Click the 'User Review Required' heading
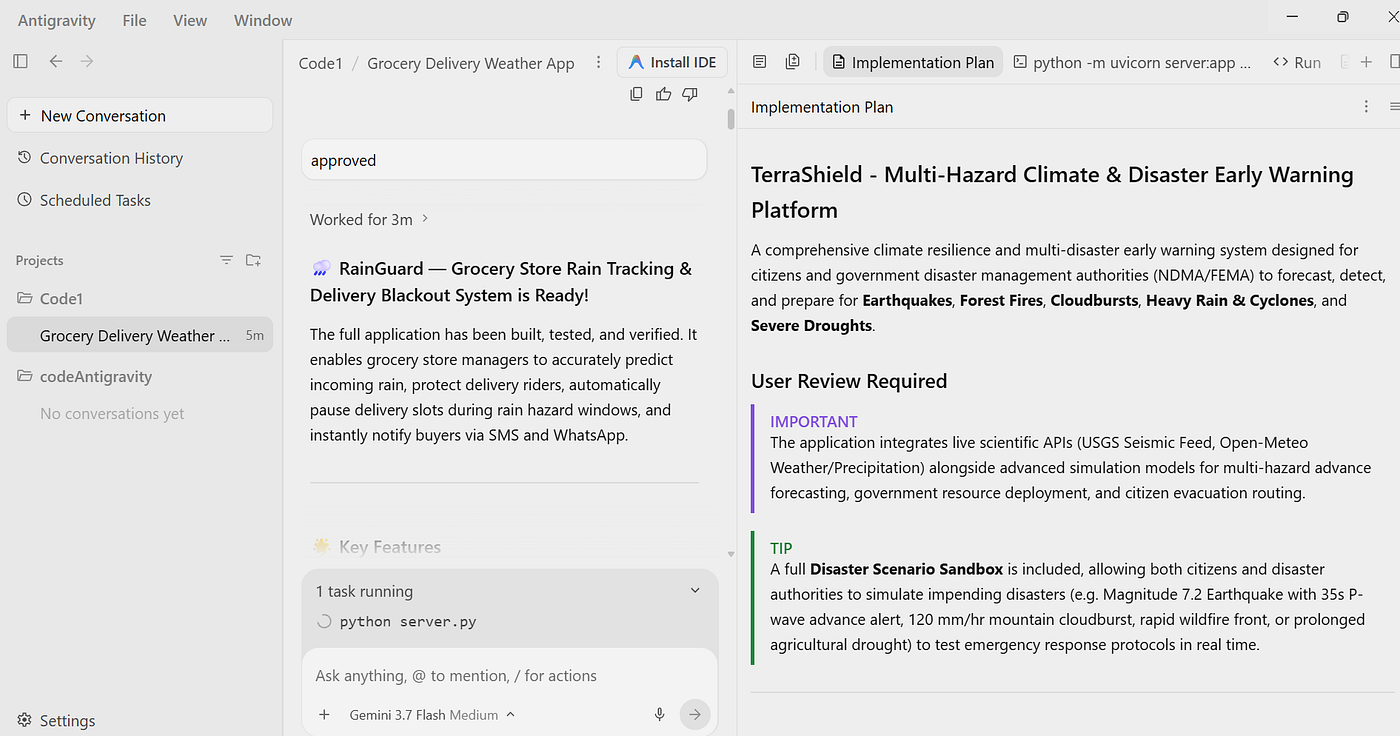The height and width of the screenshot is (736, 1400). (849, 381)
